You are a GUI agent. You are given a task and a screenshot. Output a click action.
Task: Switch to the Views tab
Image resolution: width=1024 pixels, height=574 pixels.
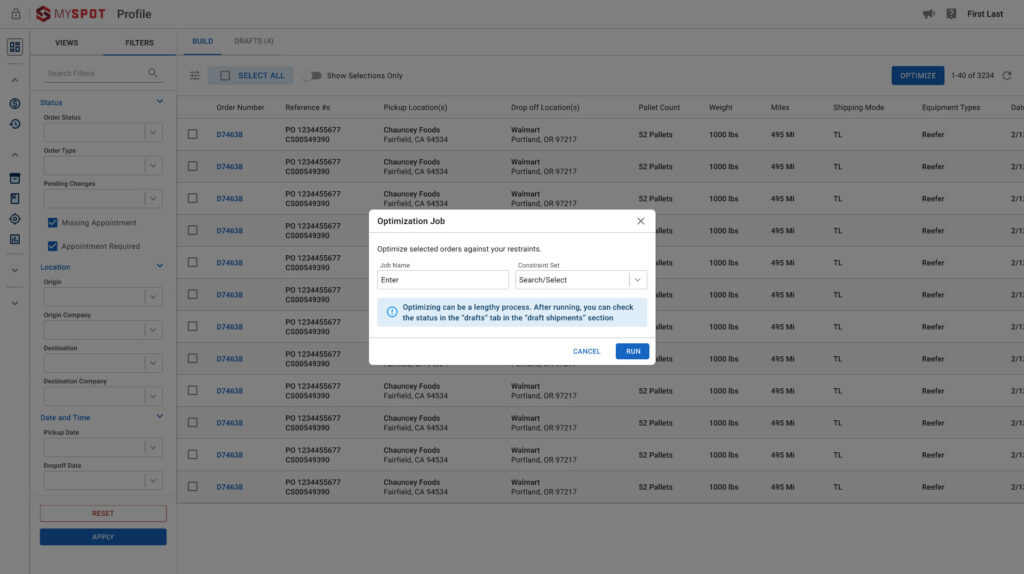pyautogui.click(x=67, y=42)
